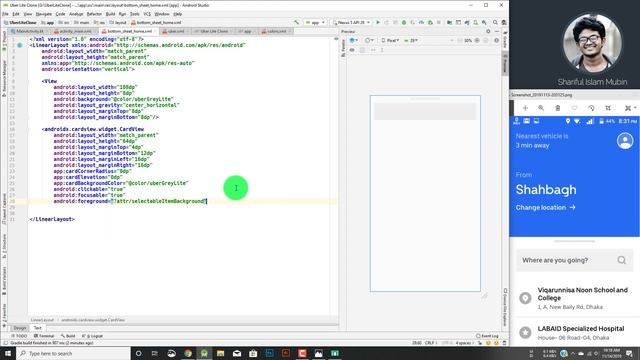Open the 4 spaces indent dropdown
This screenshot has width=640, height=360.
(x=464, y=343)
